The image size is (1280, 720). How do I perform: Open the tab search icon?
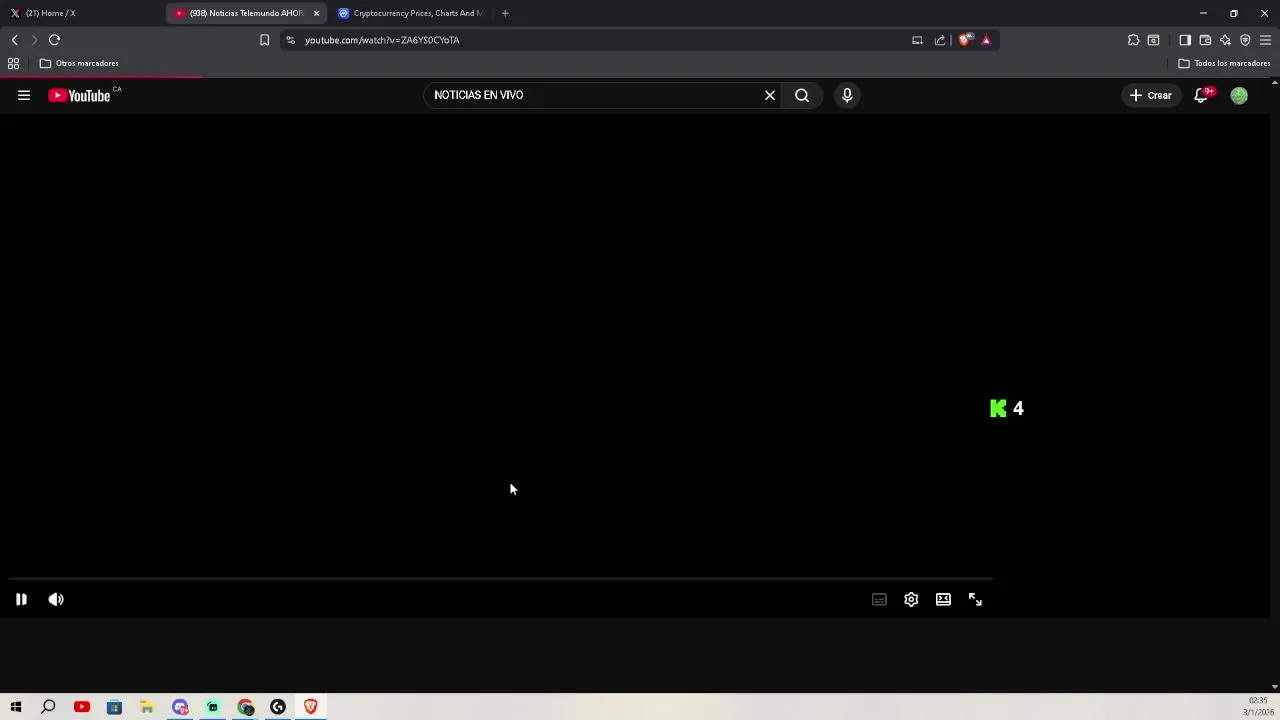pyautogui.click(x=1153, y=40)
